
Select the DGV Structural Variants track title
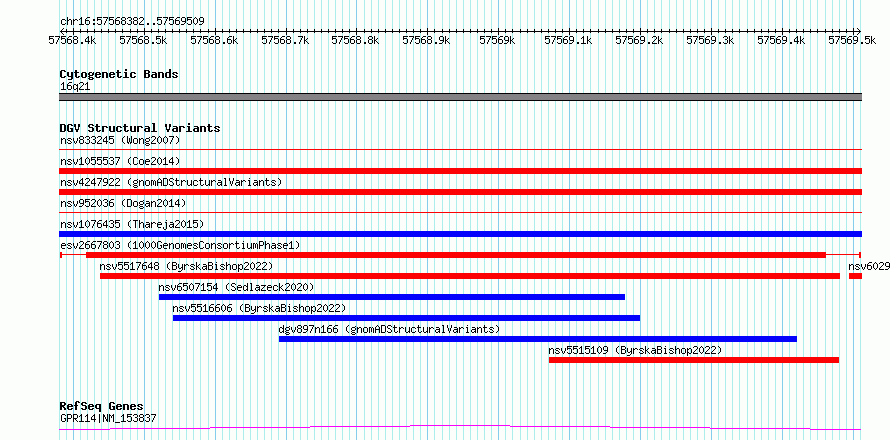click(x=140, y=128)
